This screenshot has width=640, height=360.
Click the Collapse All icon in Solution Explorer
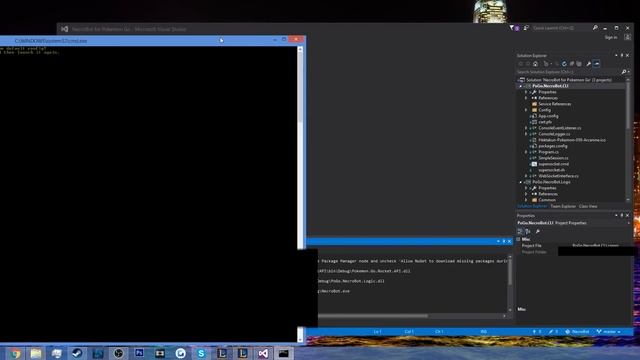(572, 64)
